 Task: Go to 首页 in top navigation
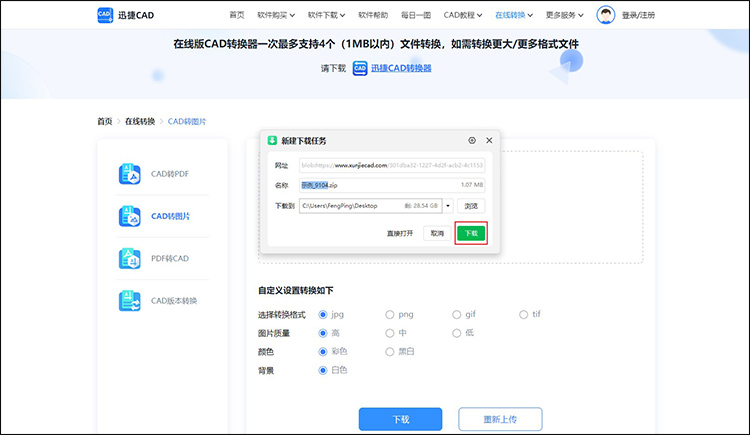click(x=237, y=15)
